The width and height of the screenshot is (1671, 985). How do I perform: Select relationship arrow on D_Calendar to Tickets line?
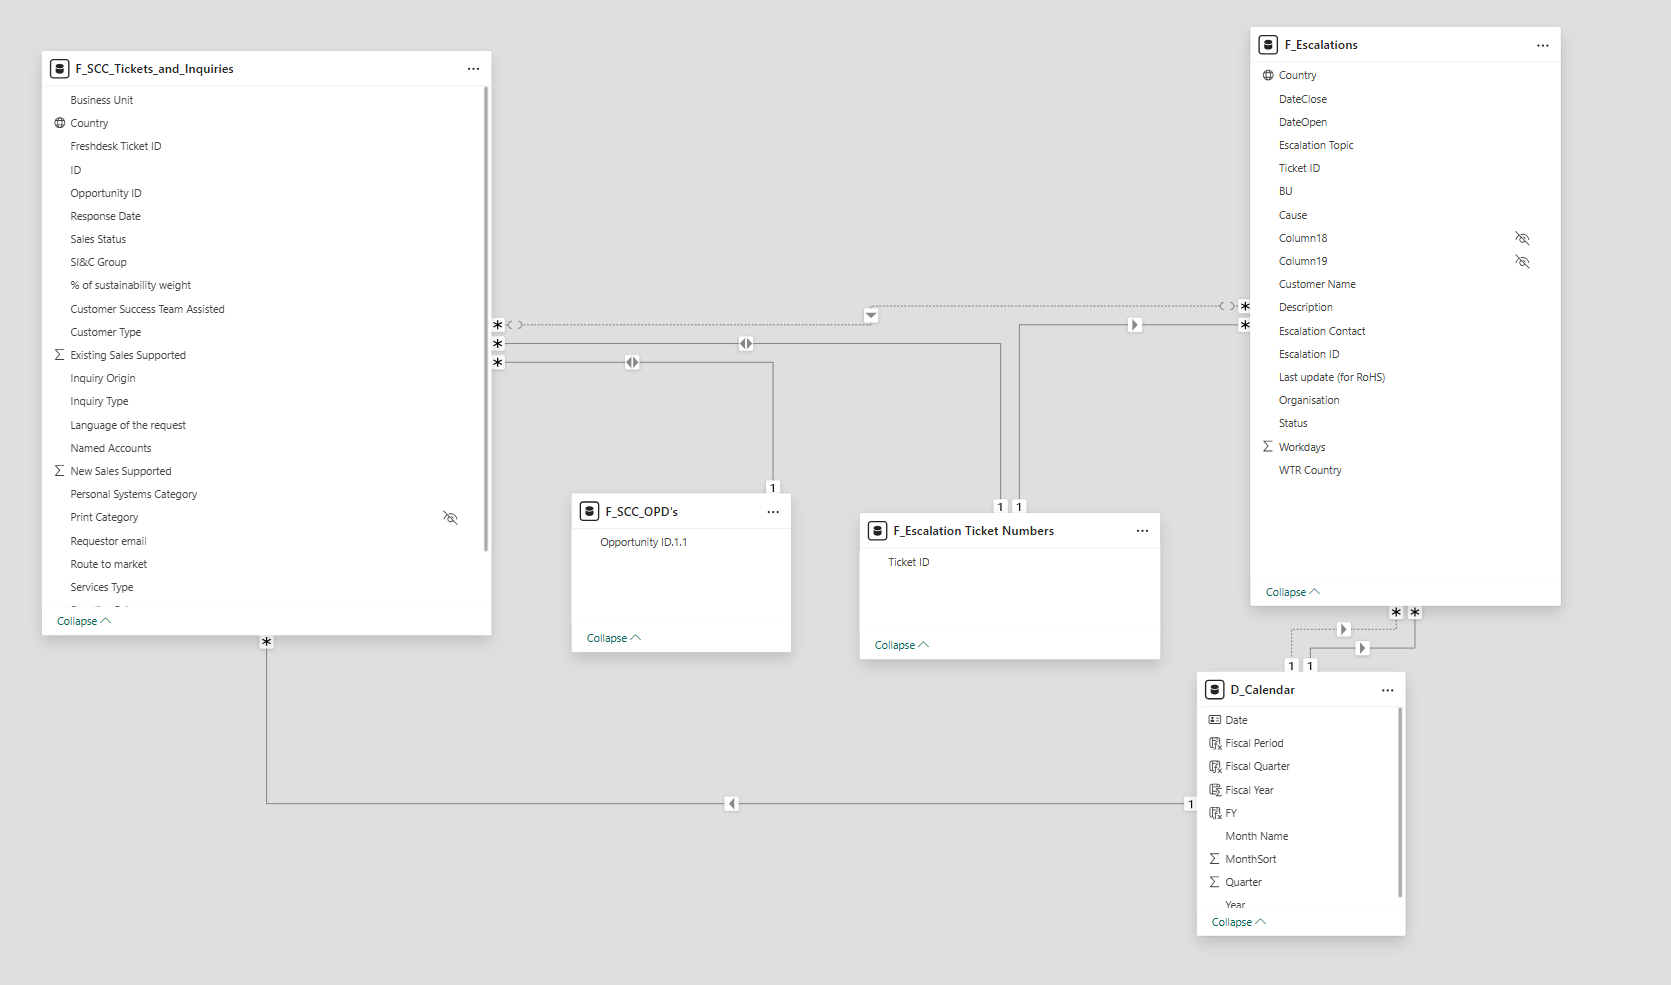(x=732, y=804)
